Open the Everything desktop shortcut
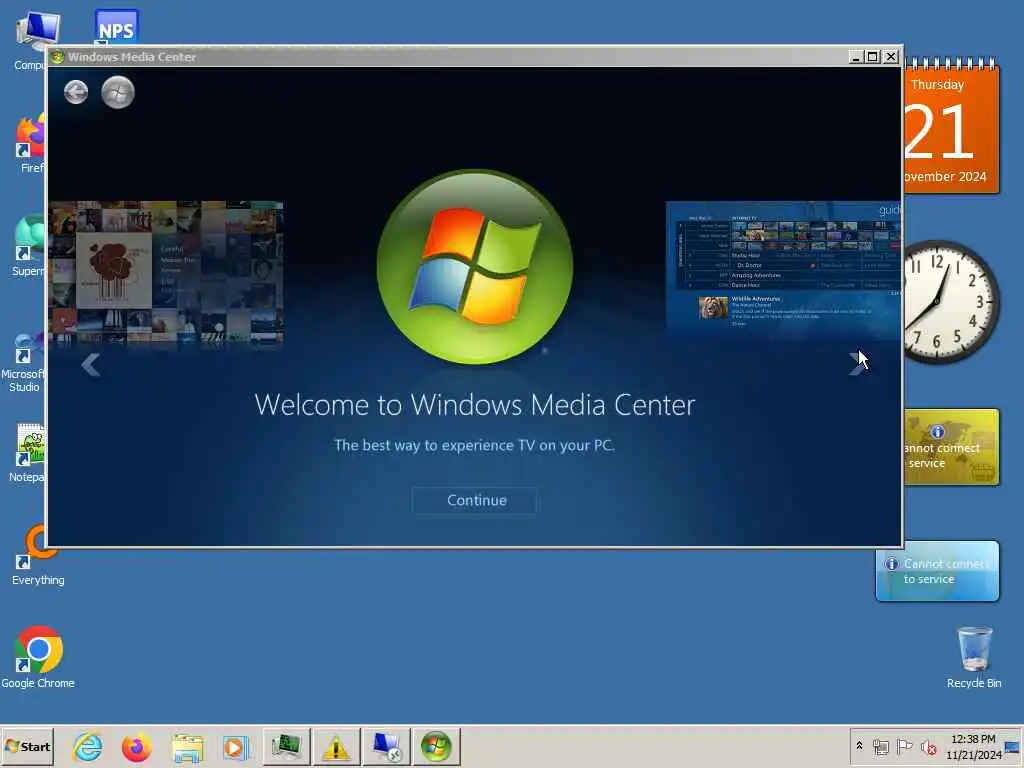1024x768 pixels. coord(38,555)
